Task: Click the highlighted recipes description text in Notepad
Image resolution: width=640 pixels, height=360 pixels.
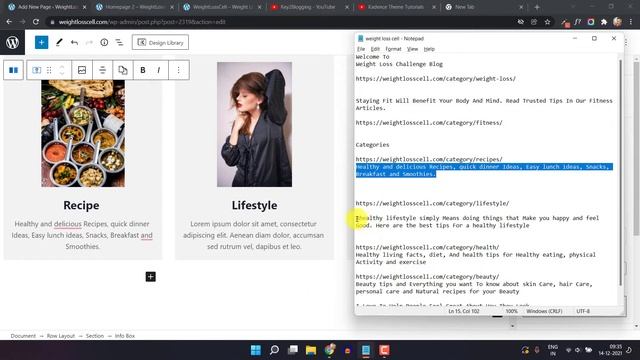Action: coord(484,170)
